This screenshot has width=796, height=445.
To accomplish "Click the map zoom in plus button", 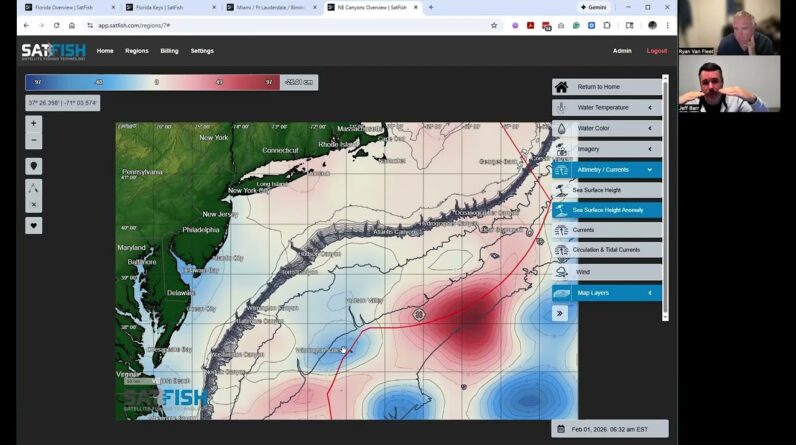I will [33, 123].
